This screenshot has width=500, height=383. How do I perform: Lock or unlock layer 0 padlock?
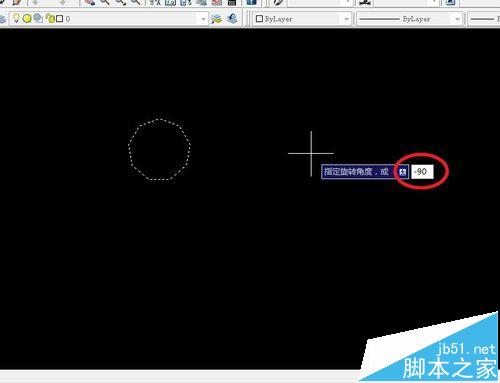[50, 19]
